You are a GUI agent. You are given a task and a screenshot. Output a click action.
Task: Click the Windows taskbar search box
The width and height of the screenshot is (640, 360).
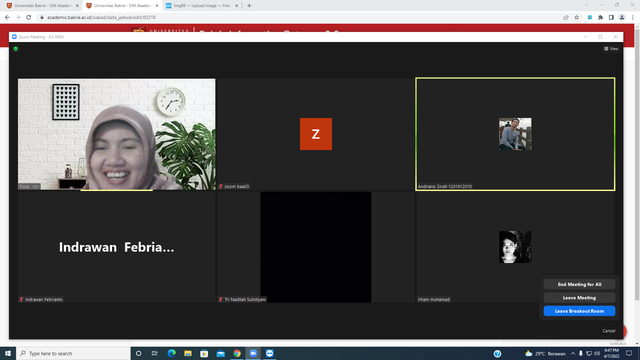[x=73, y=353]
